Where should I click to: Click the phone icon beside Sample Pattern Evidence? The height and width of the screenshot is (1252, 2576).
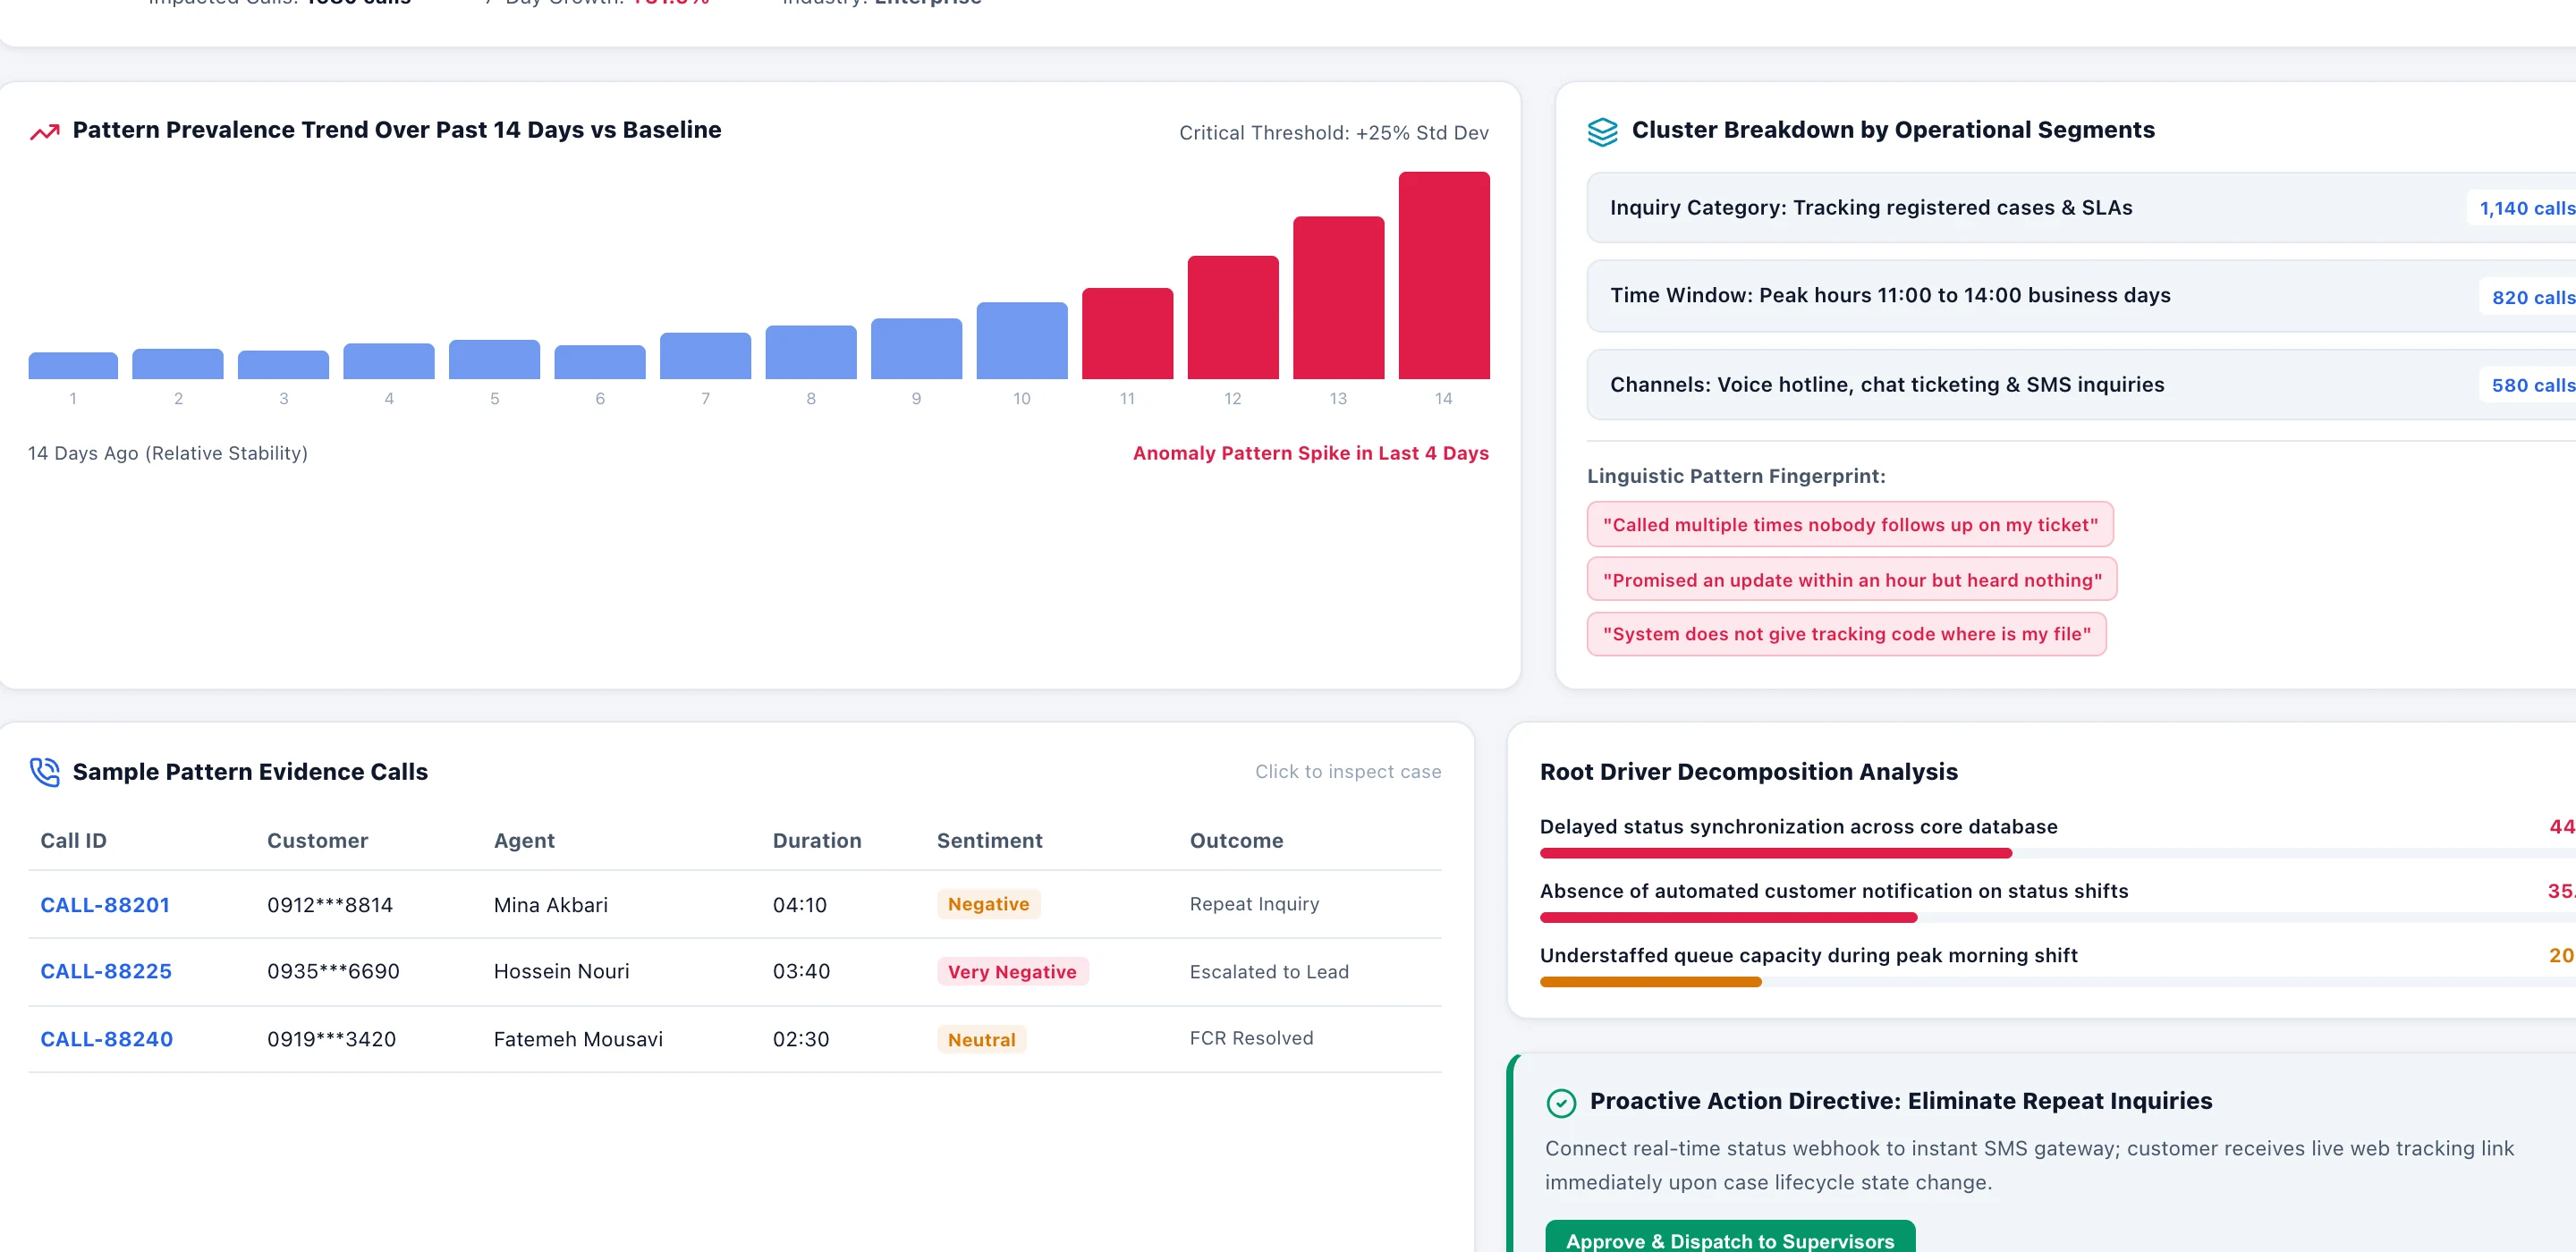click(x=45, y=772)
